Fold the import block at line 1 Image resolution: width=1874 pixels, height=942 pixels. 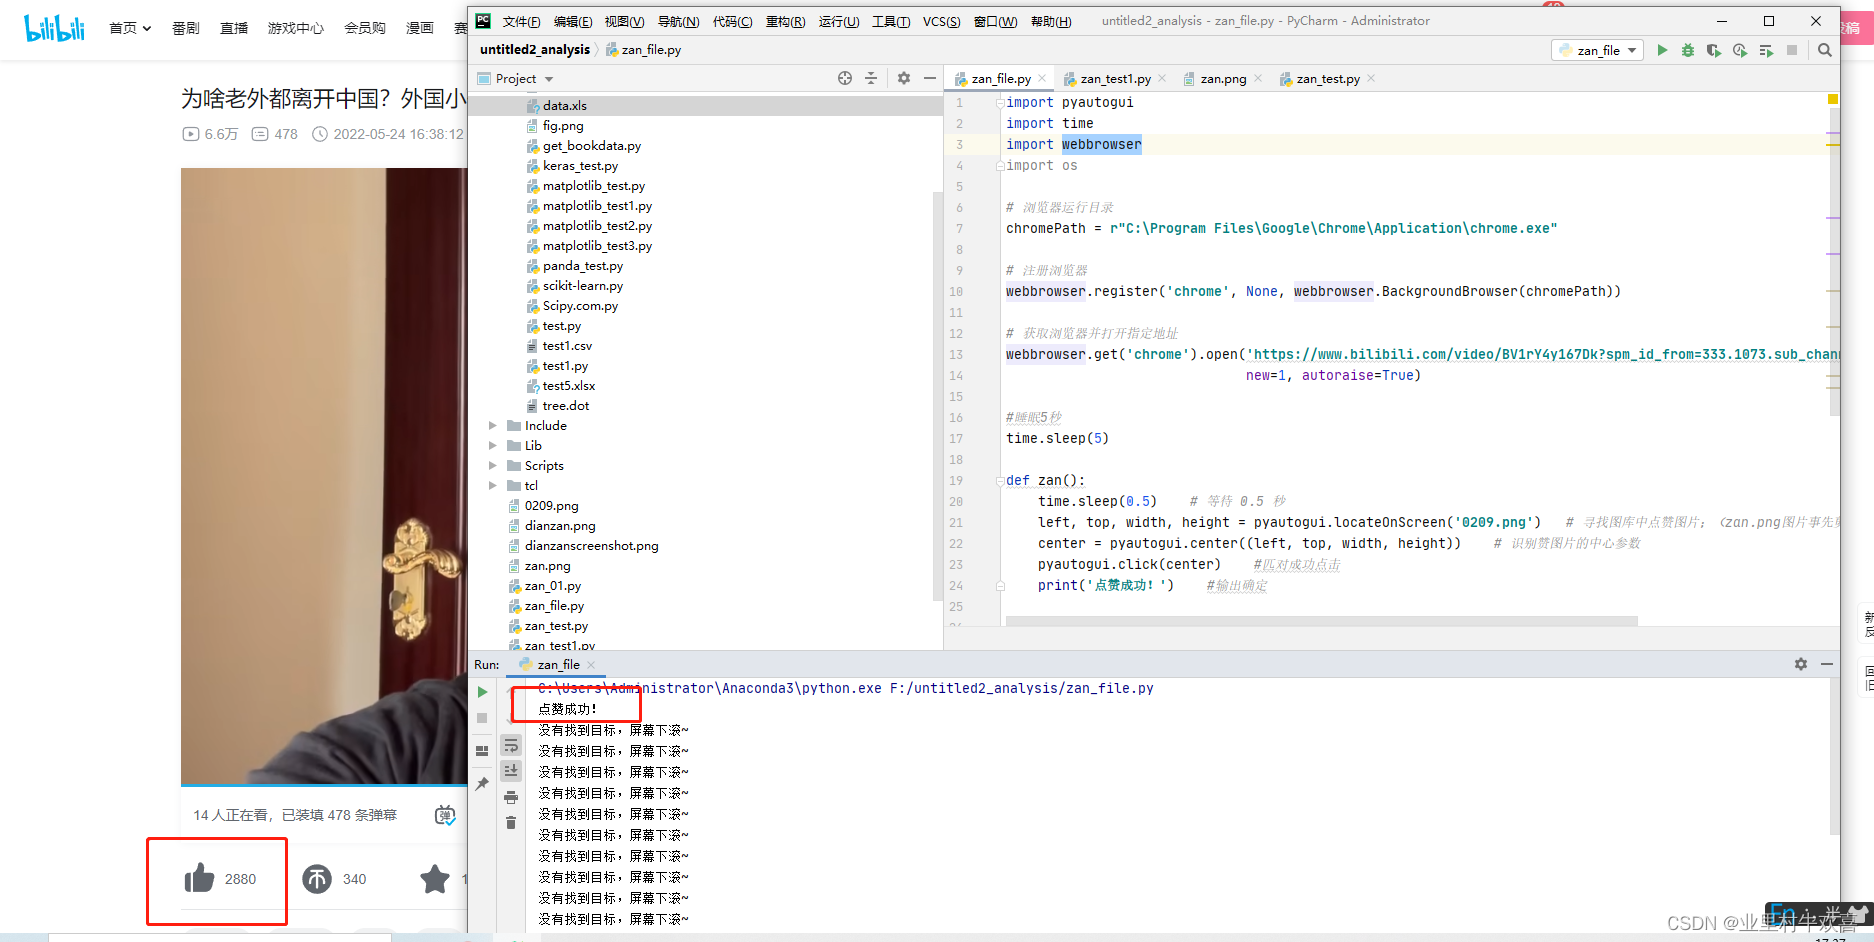pos(1000,102)
